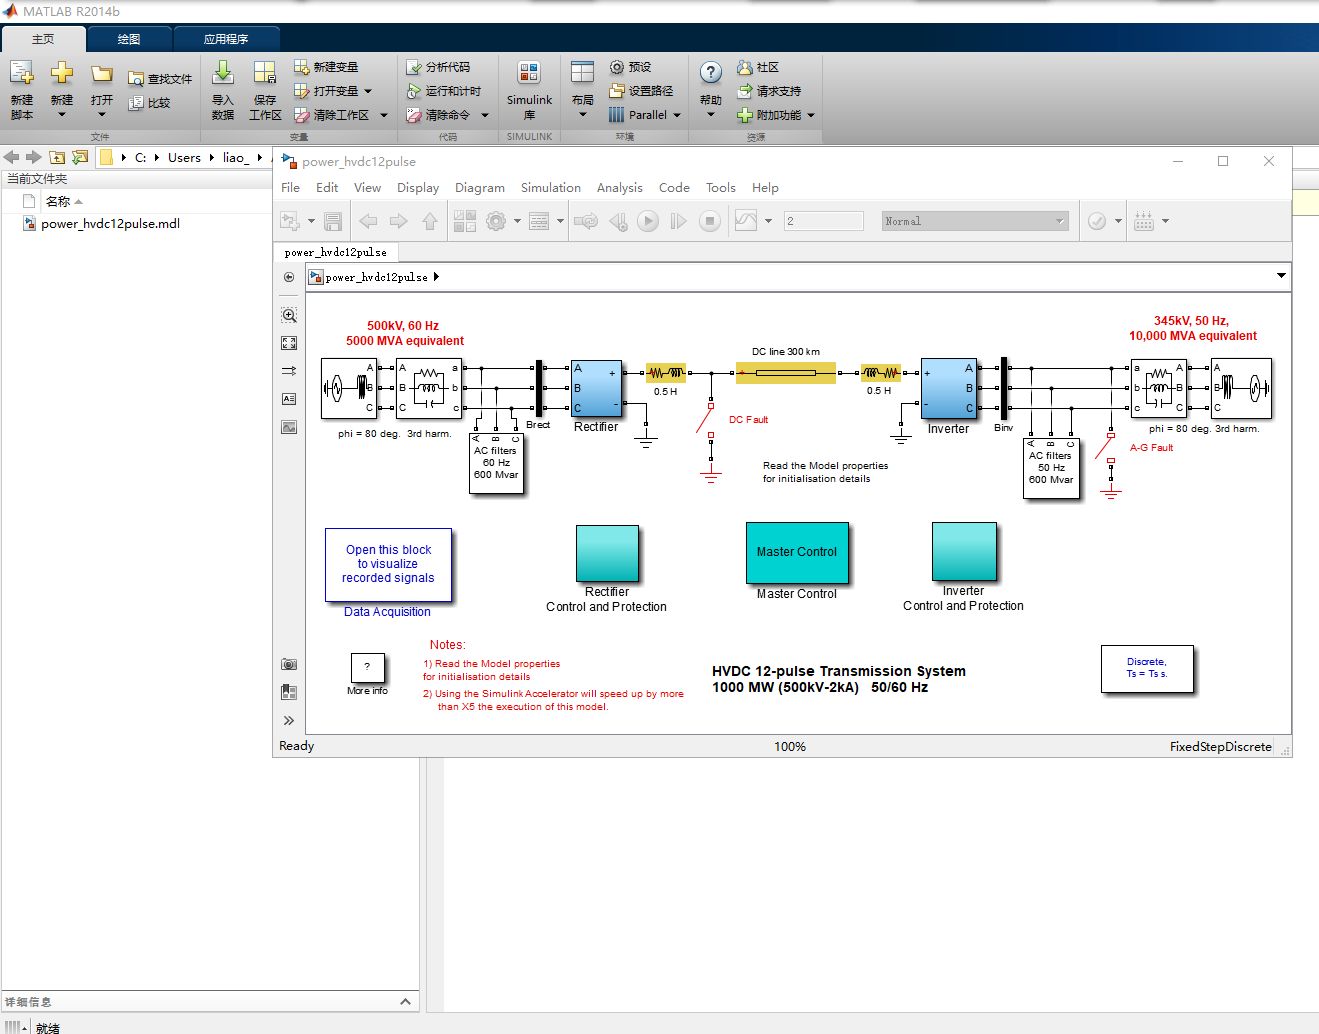1319x1034 pixels.
Task: Click the Save model icon in Simulink toolbar
Action: click(333, 221)
